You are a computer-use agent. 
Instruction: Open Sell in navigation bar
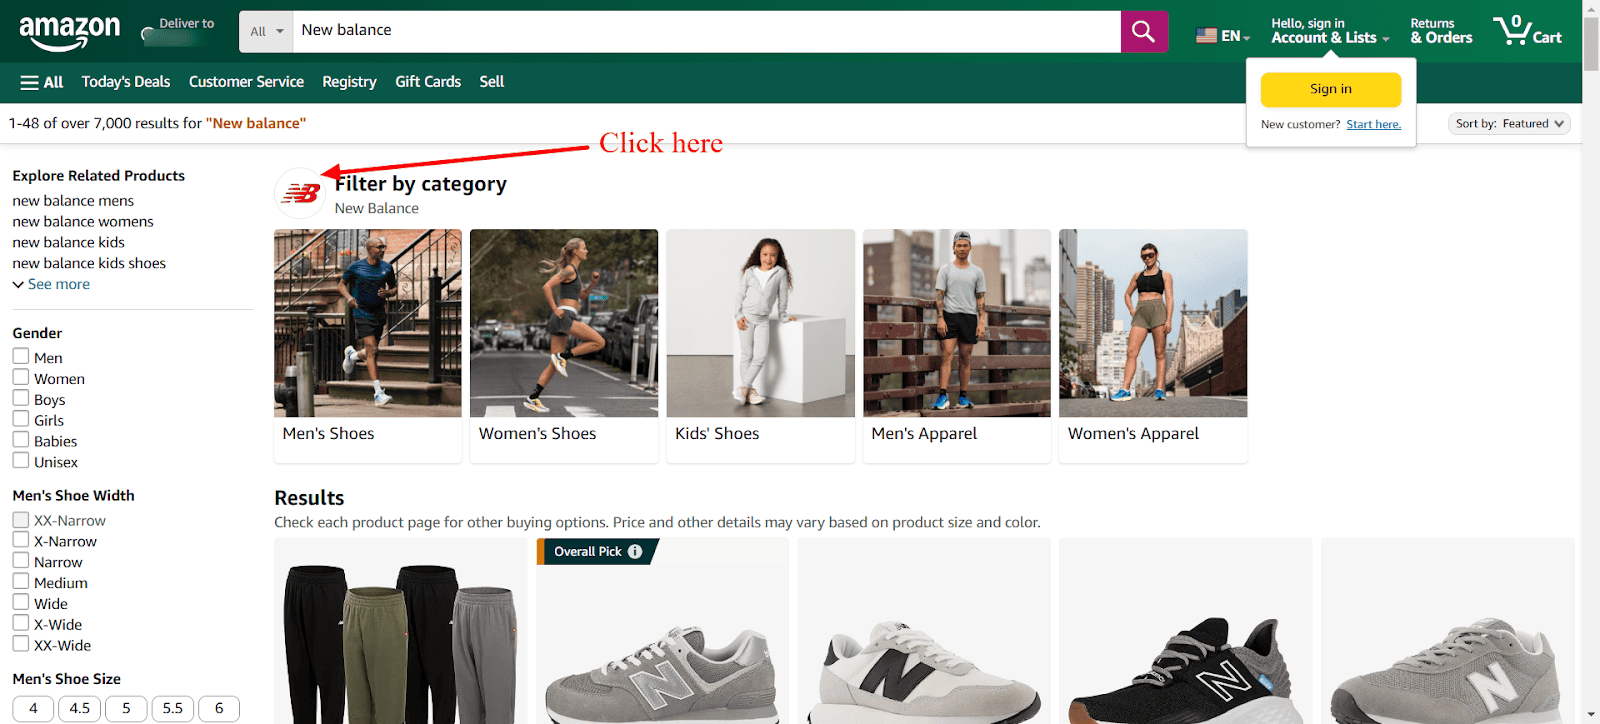tap(492, 82)
